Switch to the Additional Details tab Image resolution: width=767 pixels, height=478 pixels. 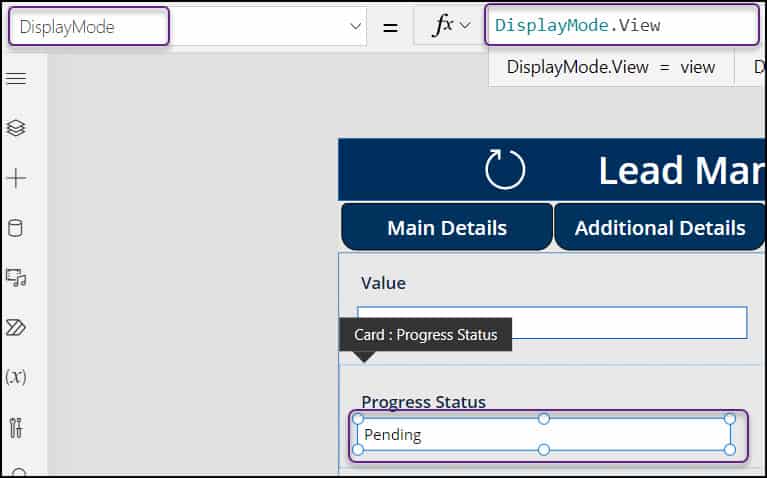click(660, 228)
